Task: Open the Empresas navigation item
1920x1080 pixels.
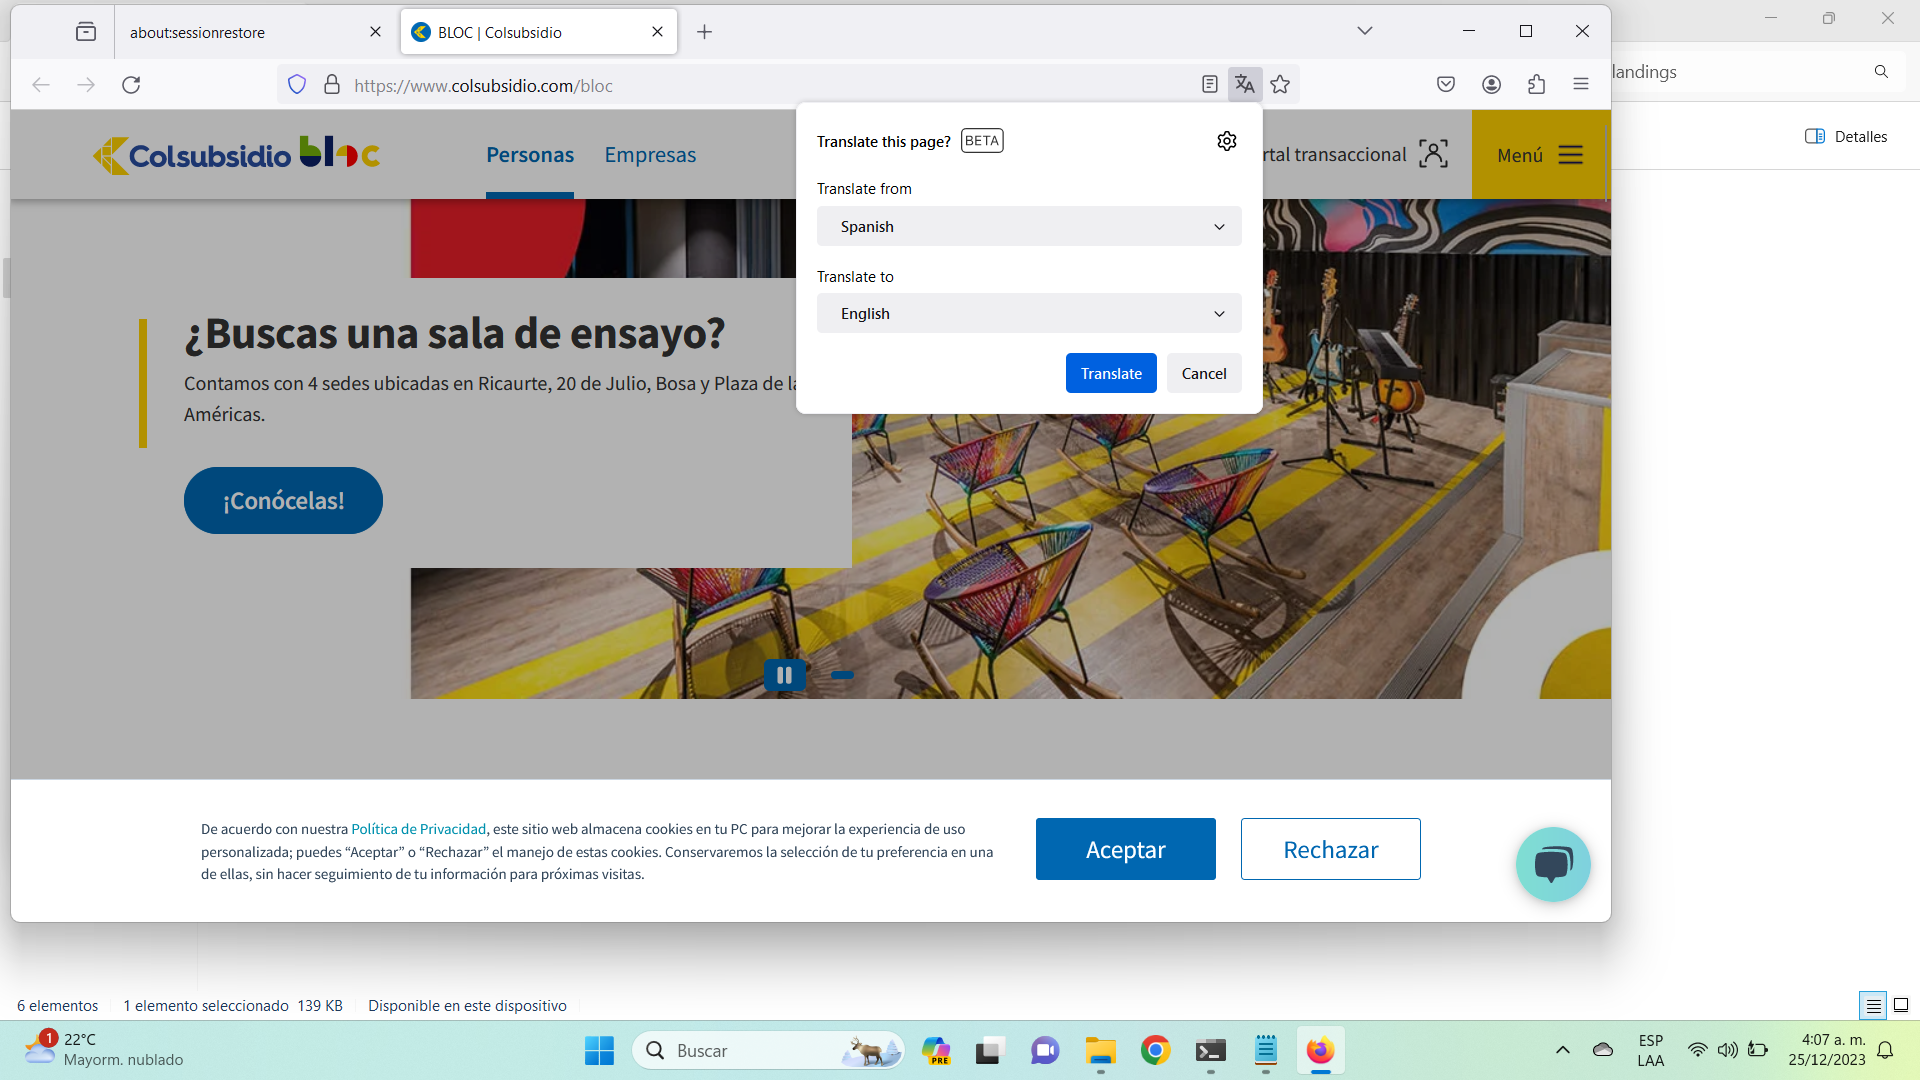Action: tap(650, 155)
